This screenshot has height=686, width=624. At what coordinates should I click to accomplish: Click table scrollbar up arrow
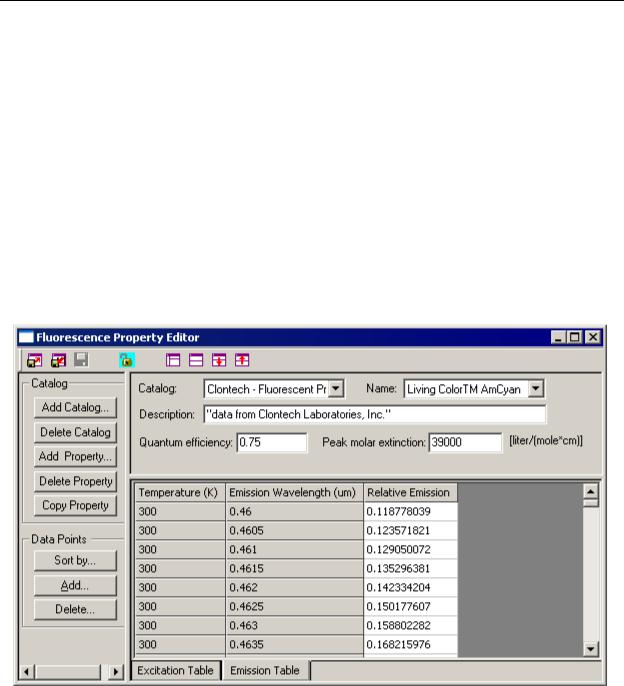pos(591,491)
